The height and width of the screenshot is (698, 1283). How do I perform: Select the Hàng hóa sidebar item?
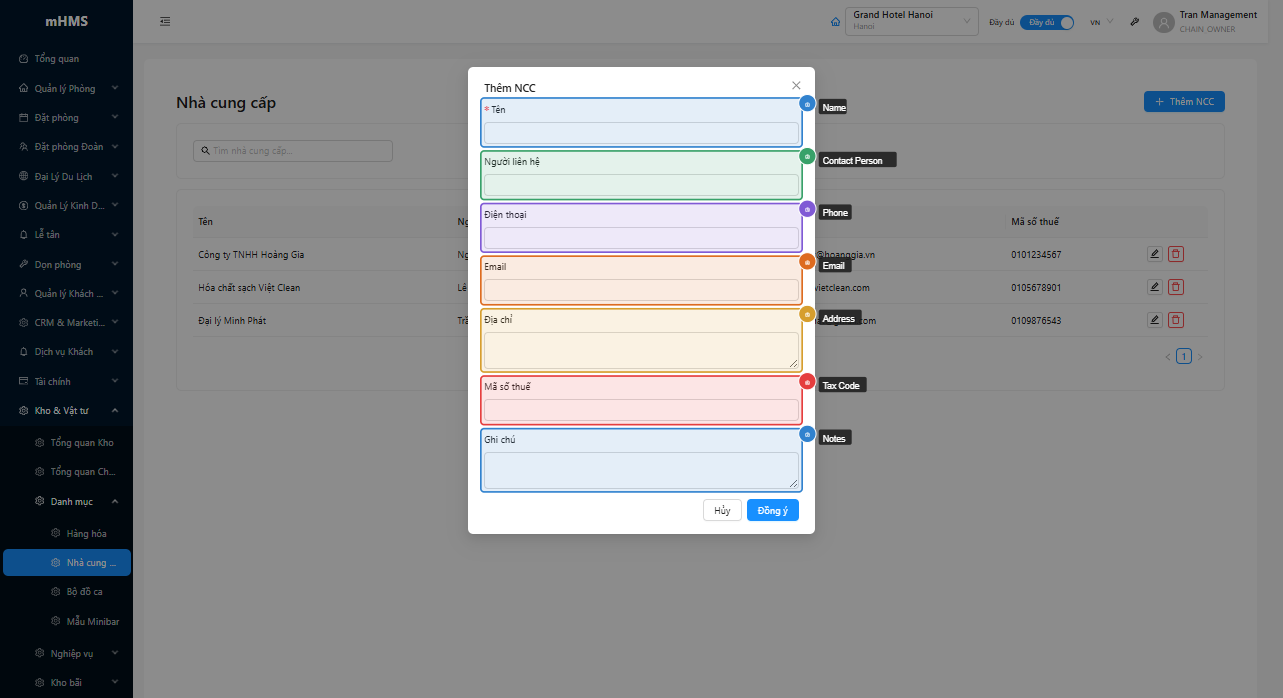[86, 534]
